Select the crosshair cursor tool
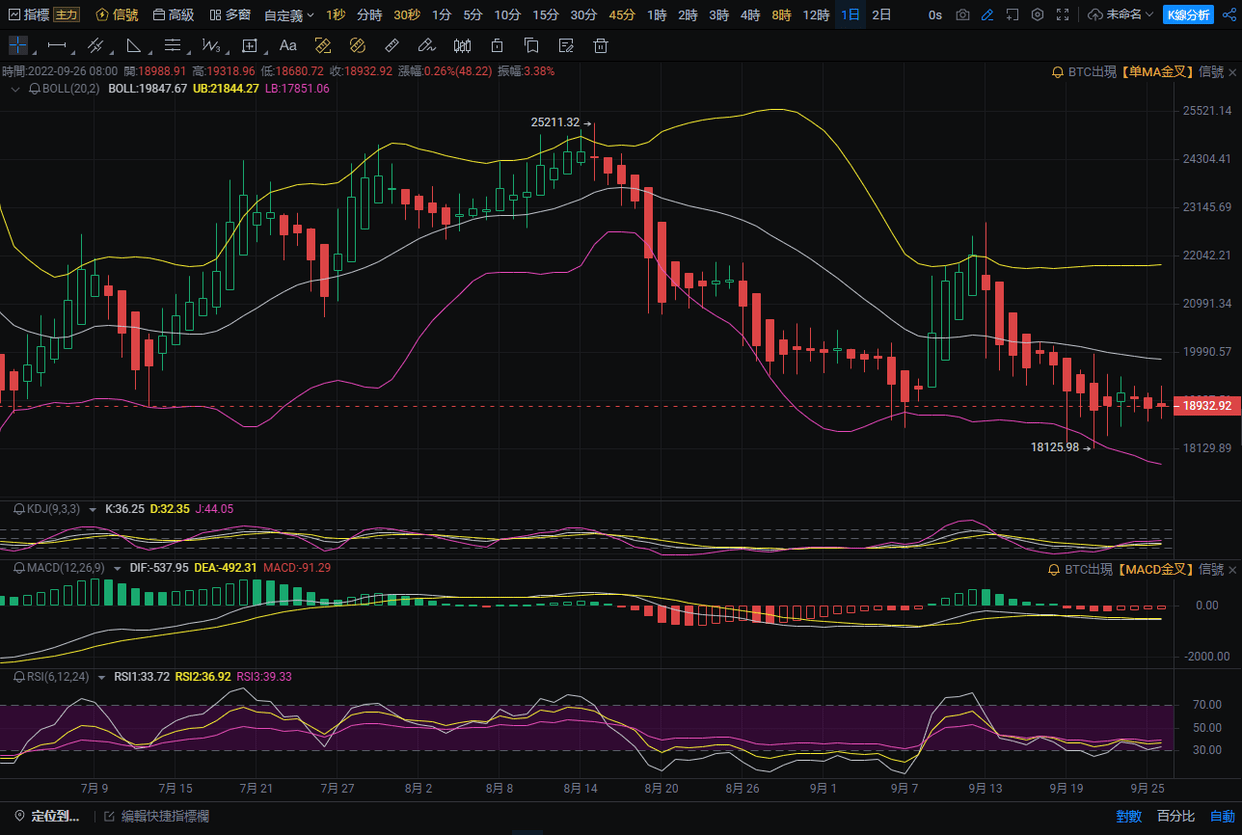This screenshot has height=835, width=1242. point(19,45)
